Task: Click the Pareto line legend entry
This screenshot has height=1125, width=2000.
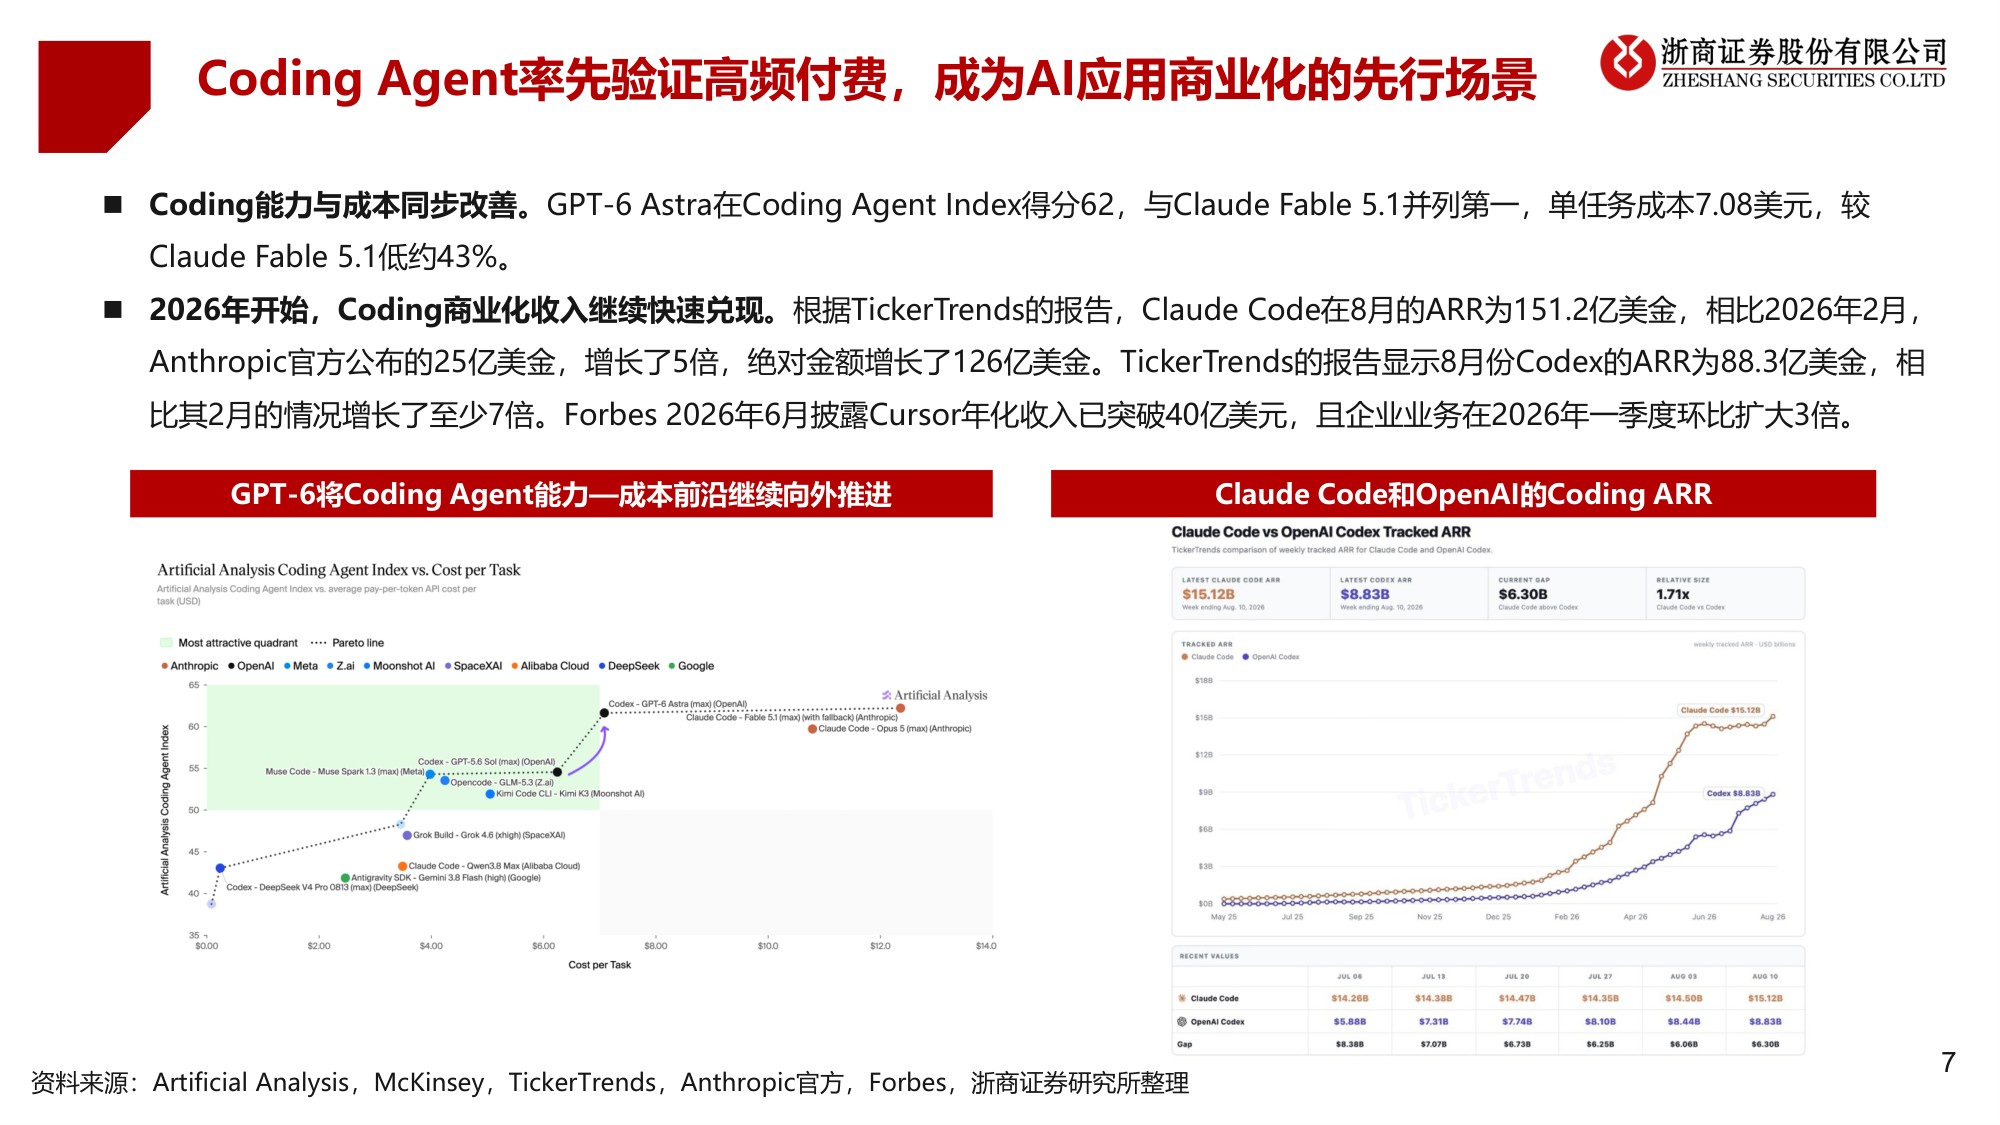Action: pyautogui.click(x=347, y=643)
